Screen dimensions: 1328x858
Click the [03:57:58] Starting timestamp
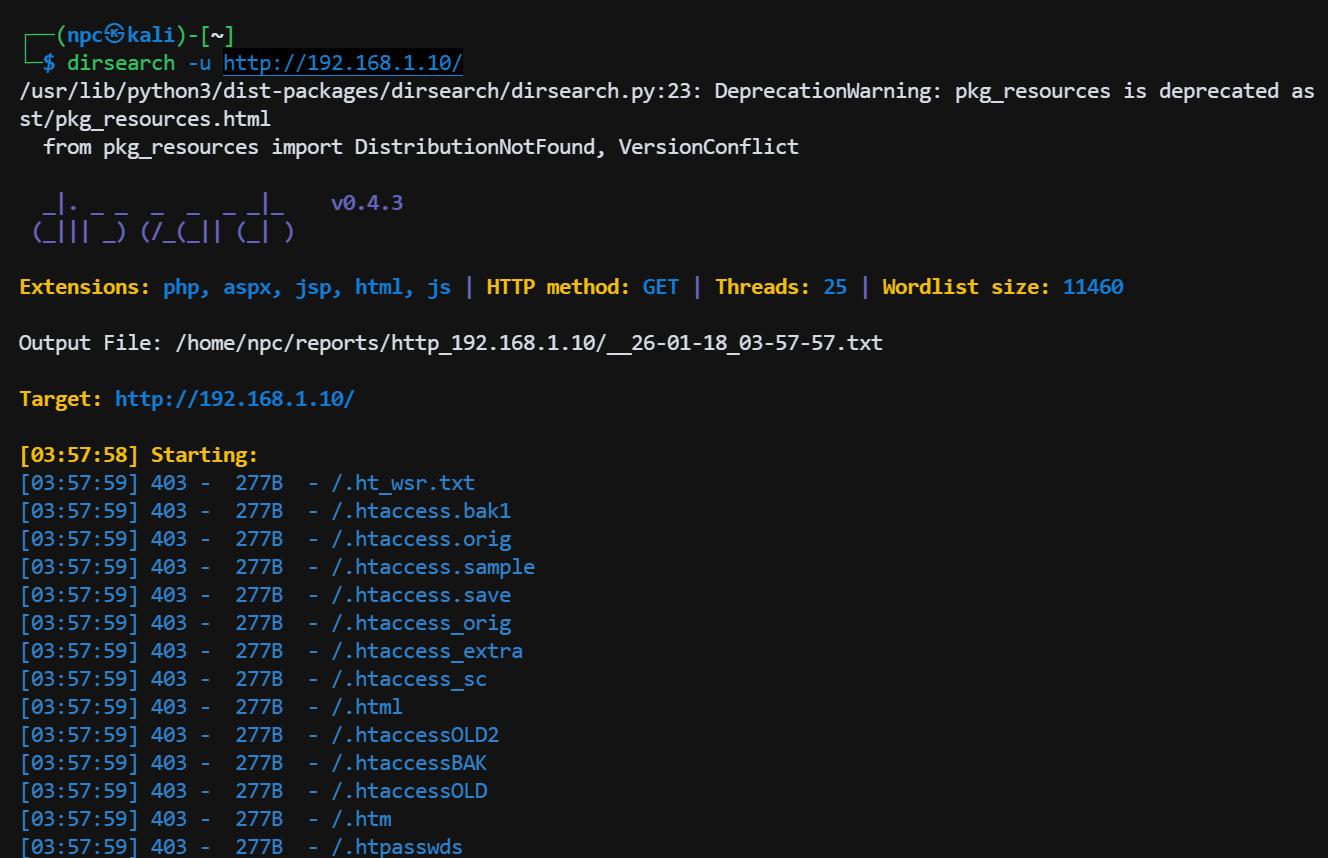78,455
